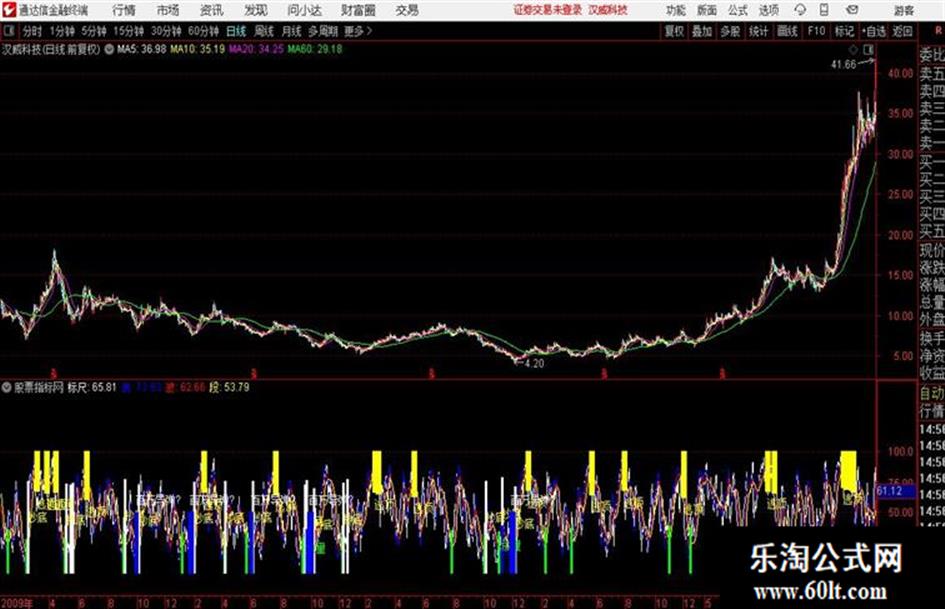The image size is (945, 609).
Task: Open the 财富圈 menu
Action: click(358, 10)
